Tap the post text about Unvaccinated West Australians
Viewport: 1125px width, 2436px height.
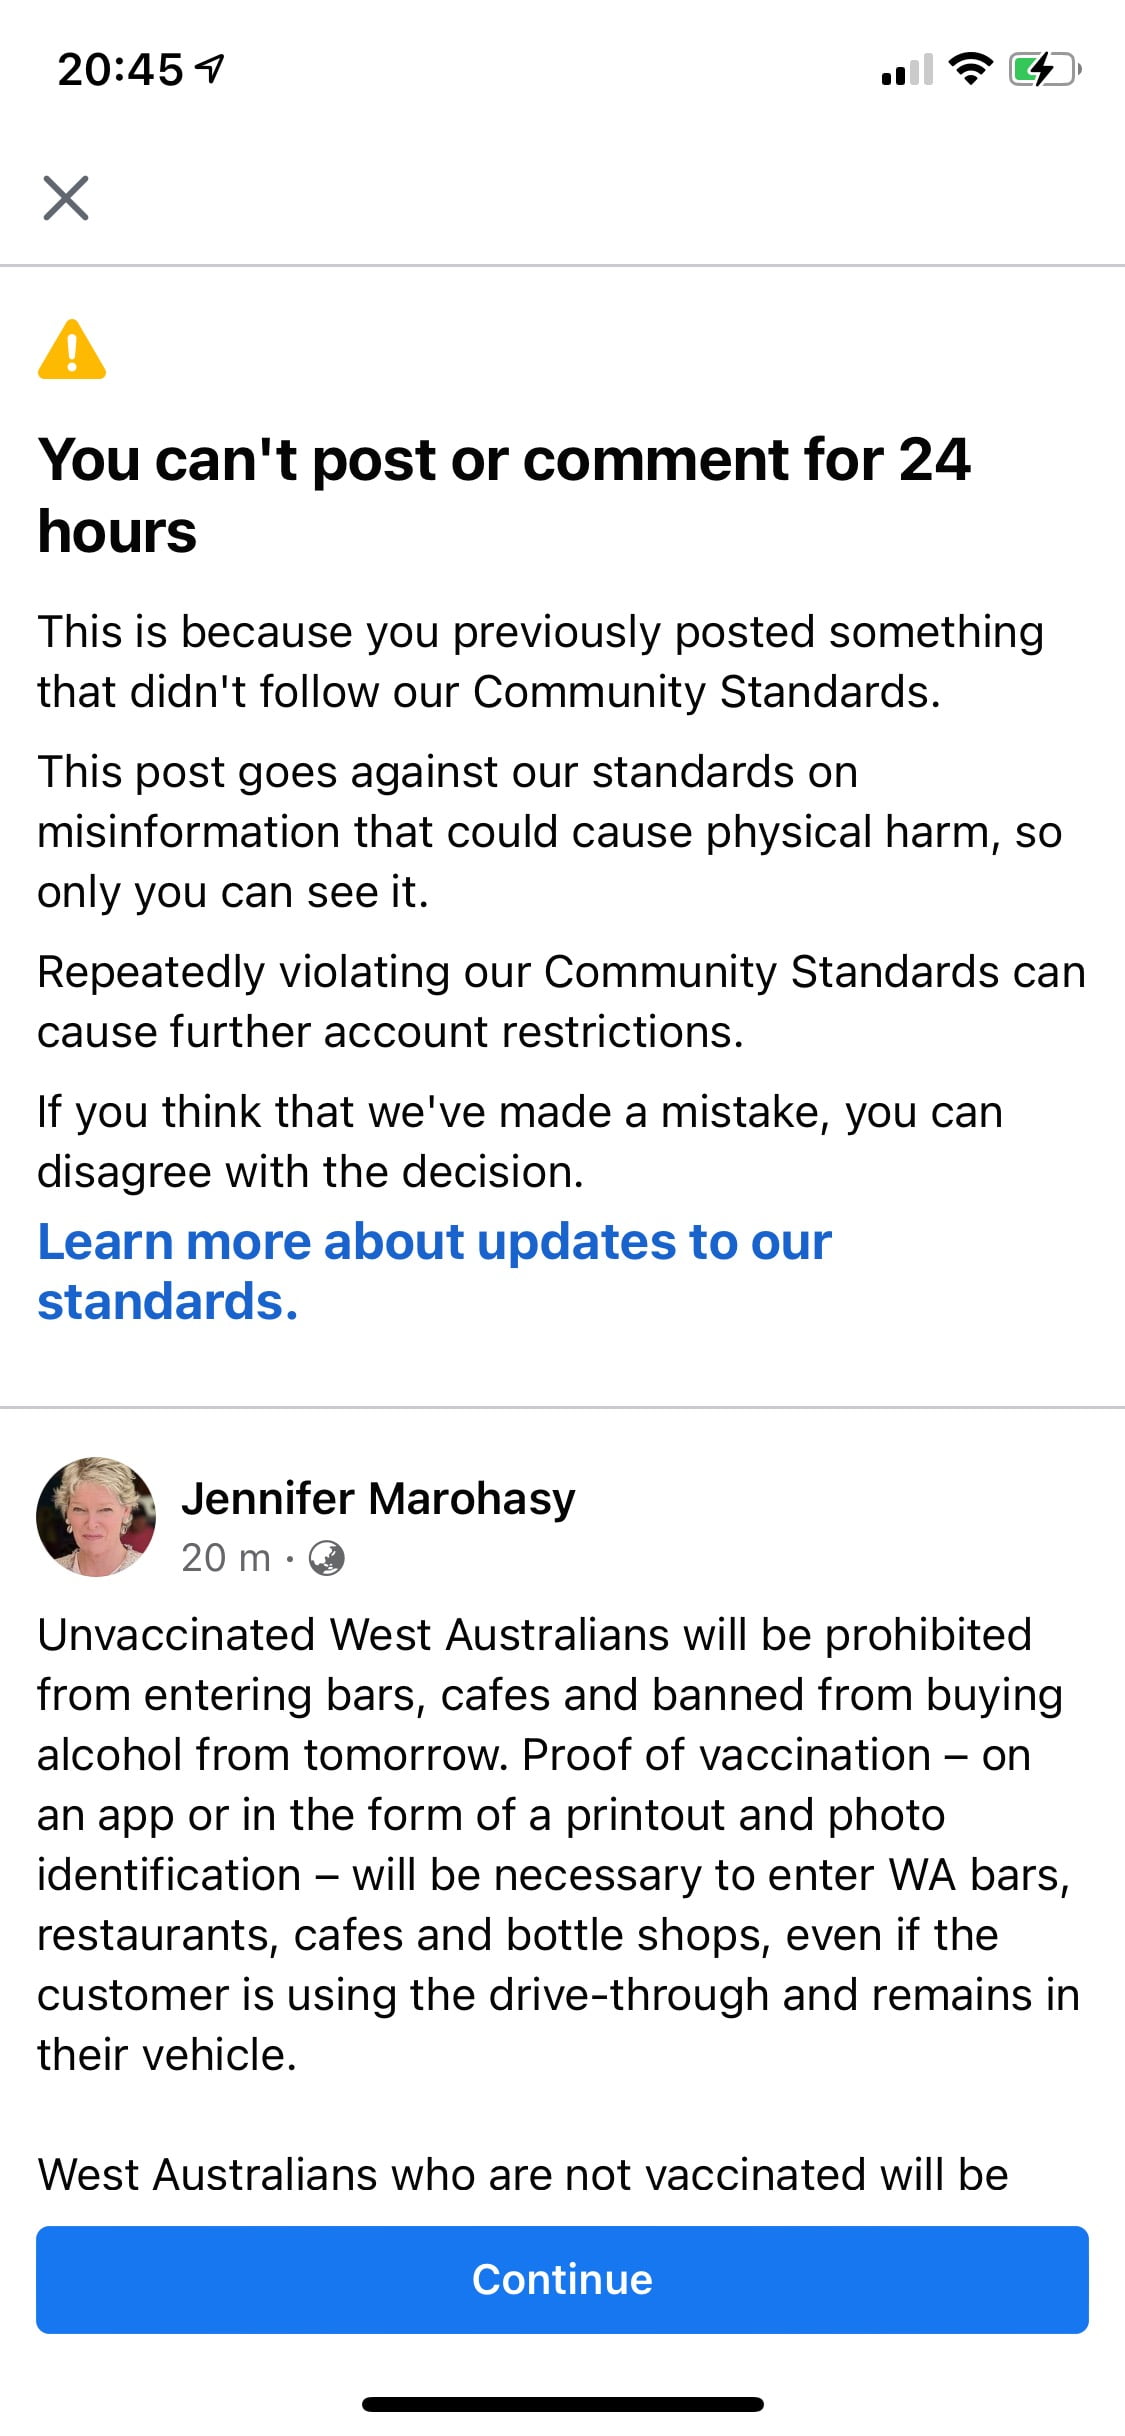[559, 1844]
